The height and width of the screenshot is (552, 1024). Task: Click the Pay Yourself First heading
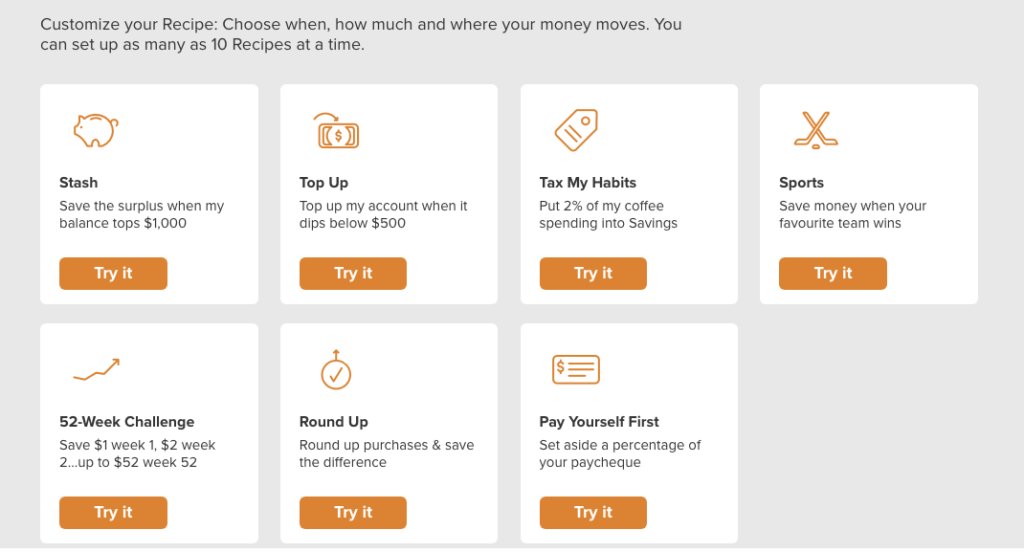pyautogui.click(x=599, y=422)
